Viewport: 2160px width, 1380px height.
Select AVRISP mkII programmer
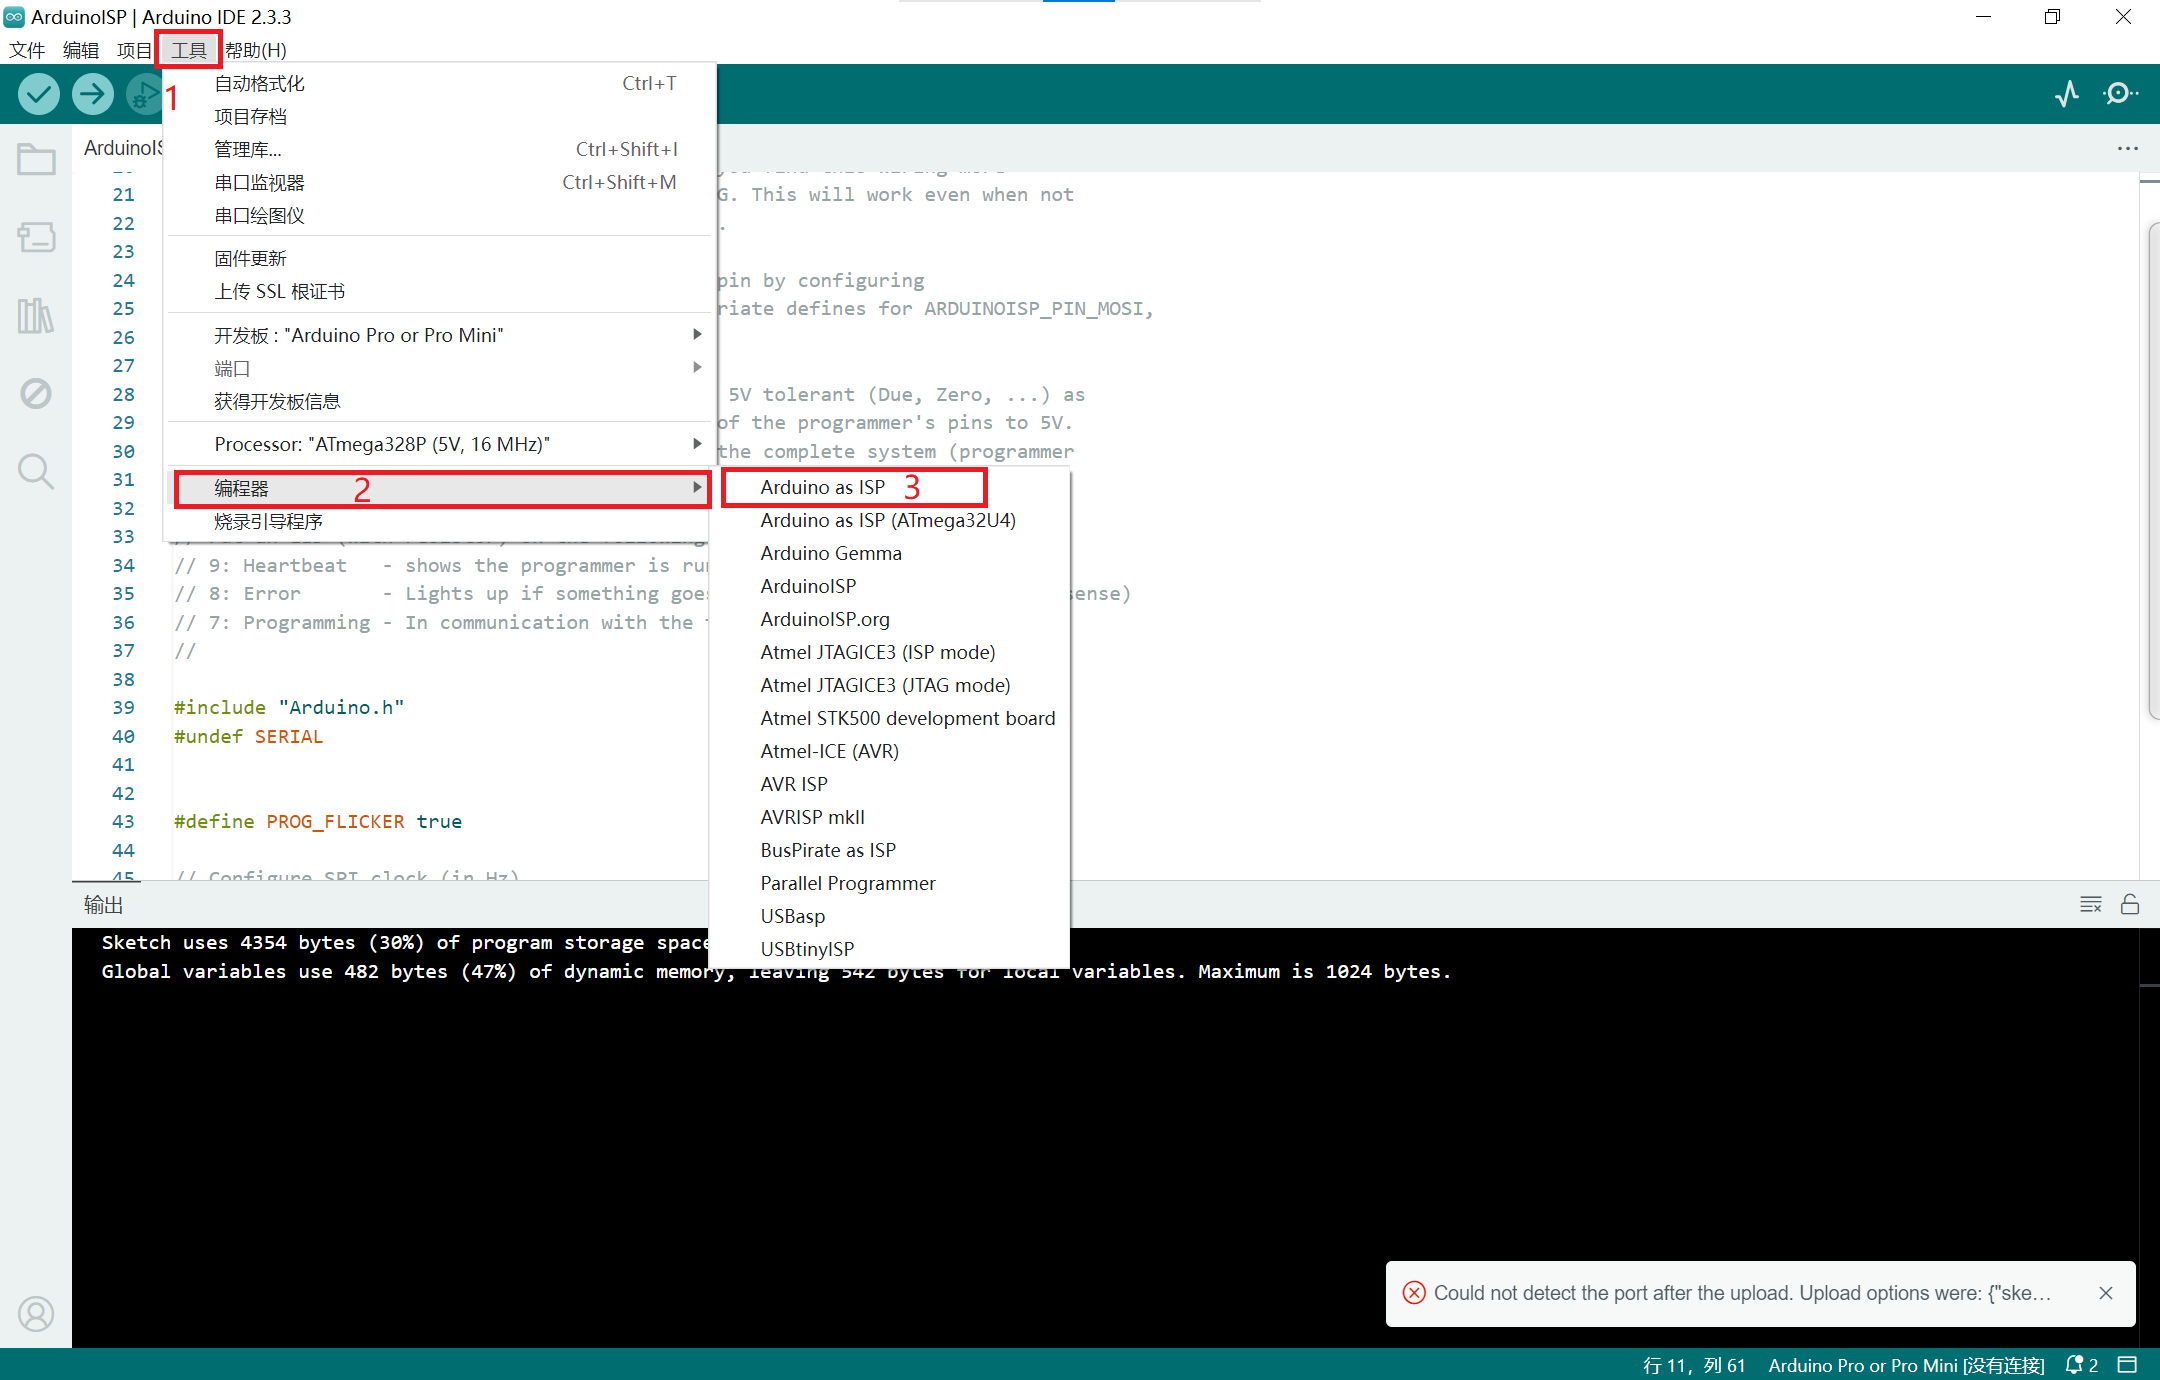889,817
